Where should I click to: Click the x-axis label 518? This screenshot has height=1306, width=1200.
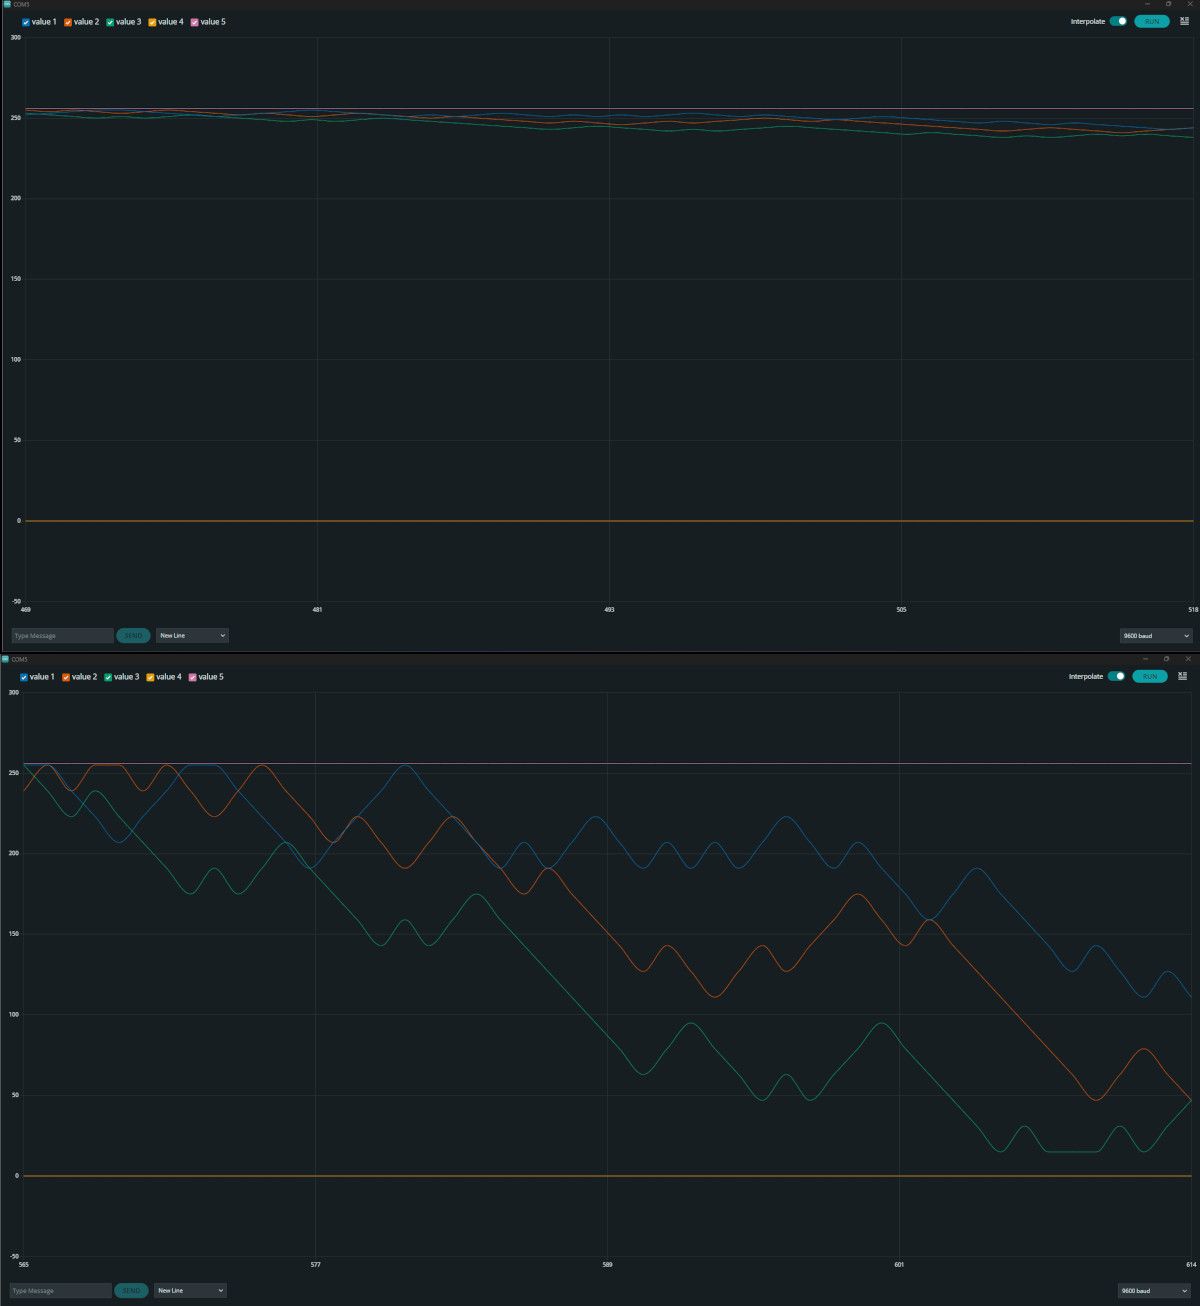1193,610
